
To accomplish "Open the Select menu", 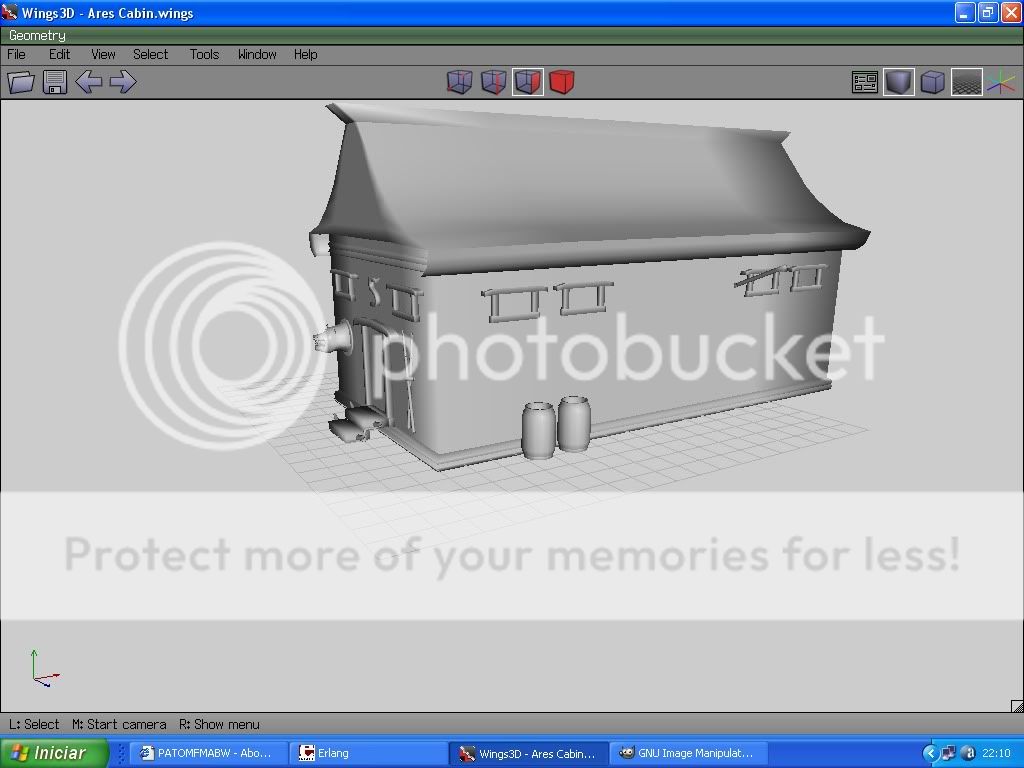I will [151, 54].
